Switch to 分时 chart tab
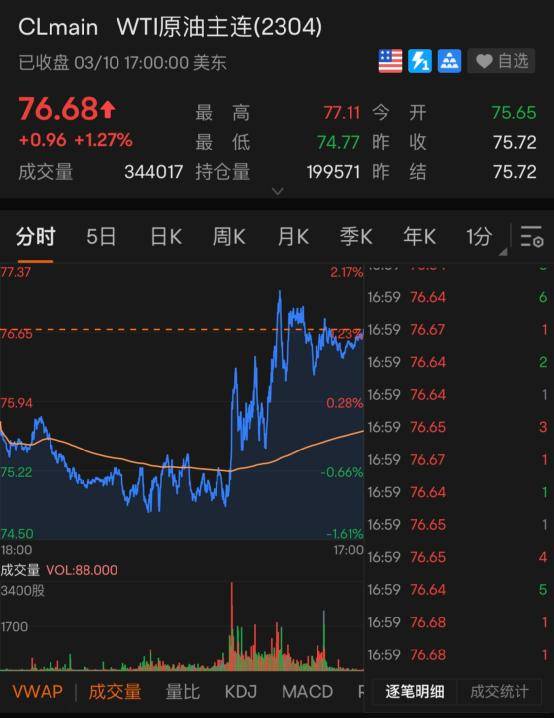 (35, 237)
